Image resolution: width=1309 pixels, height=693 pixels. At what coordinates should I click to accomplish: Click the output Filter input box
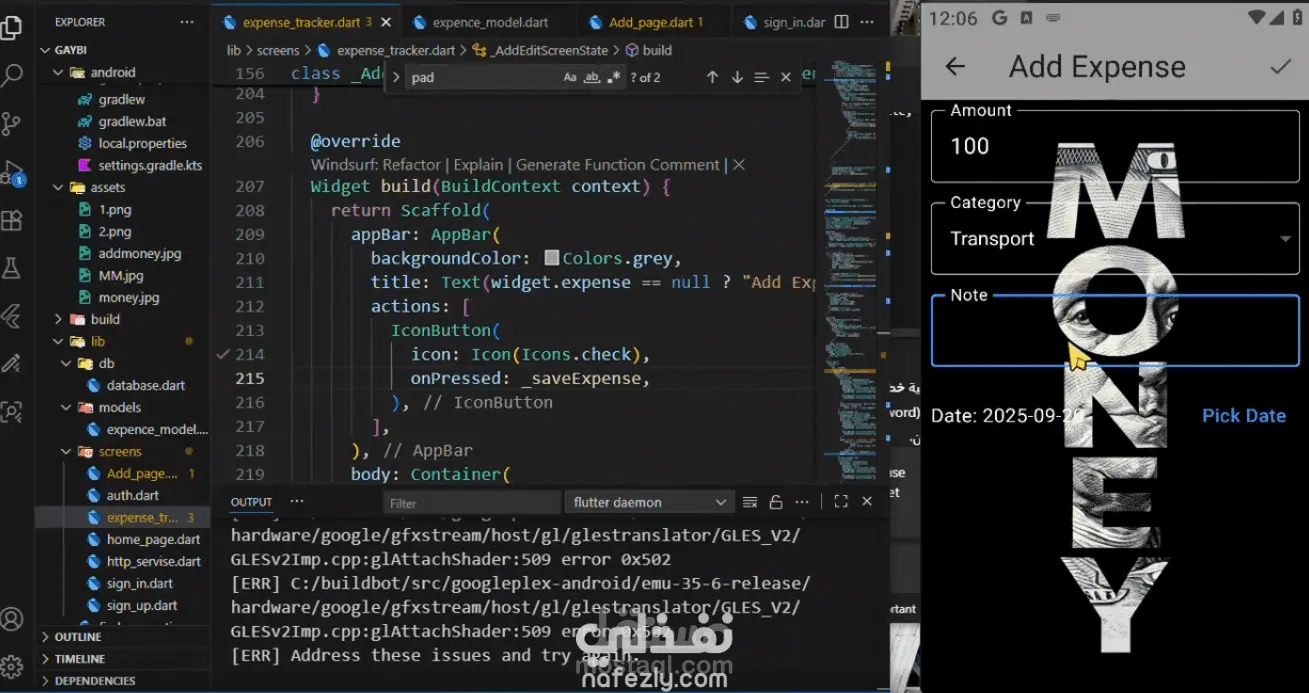(472, 502)
